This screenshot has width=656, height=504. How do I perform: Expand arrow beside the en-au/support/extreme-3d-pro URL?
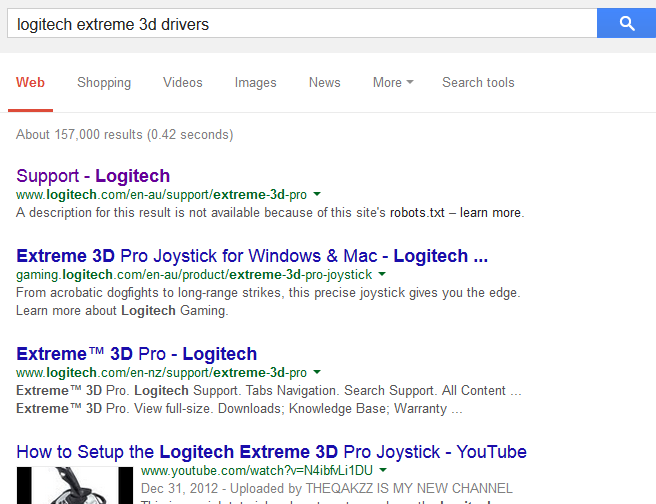(x=316, y=194)
